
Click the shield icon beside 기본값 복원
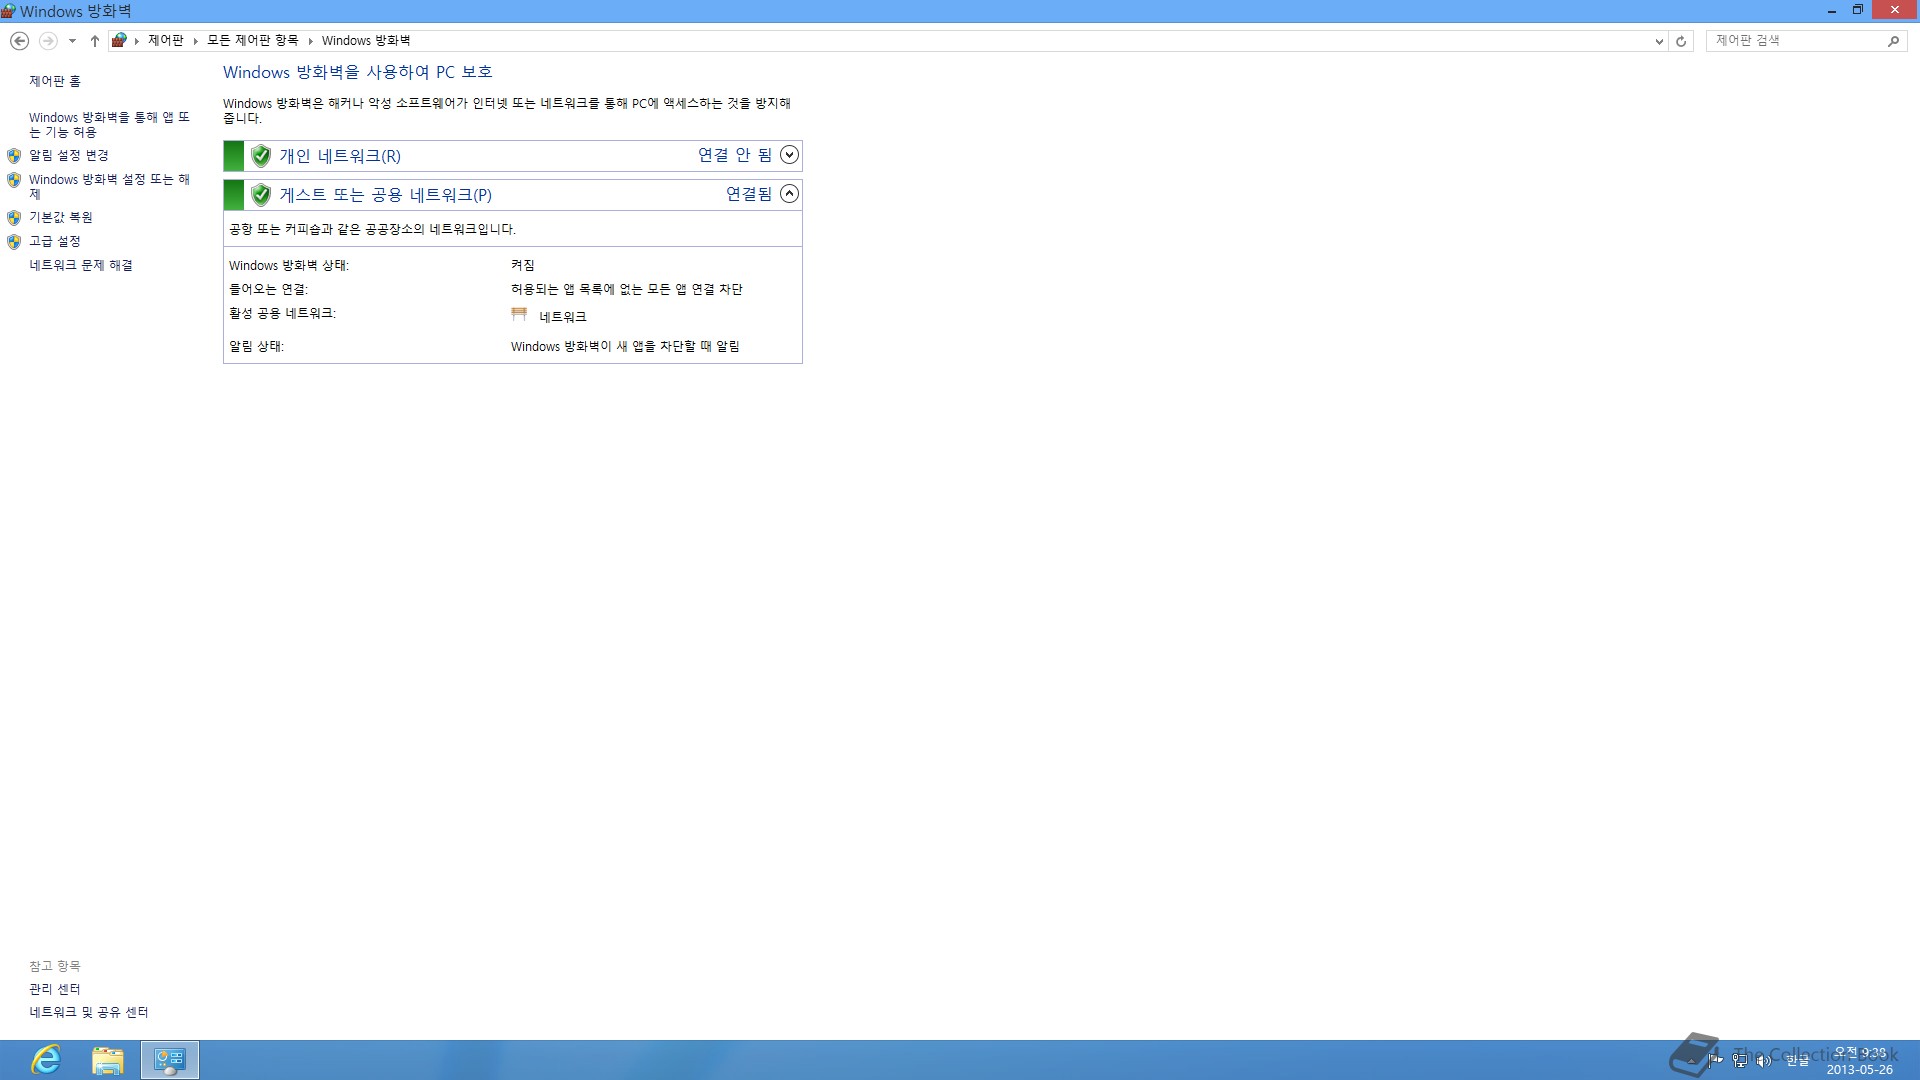tap(14, 217)
